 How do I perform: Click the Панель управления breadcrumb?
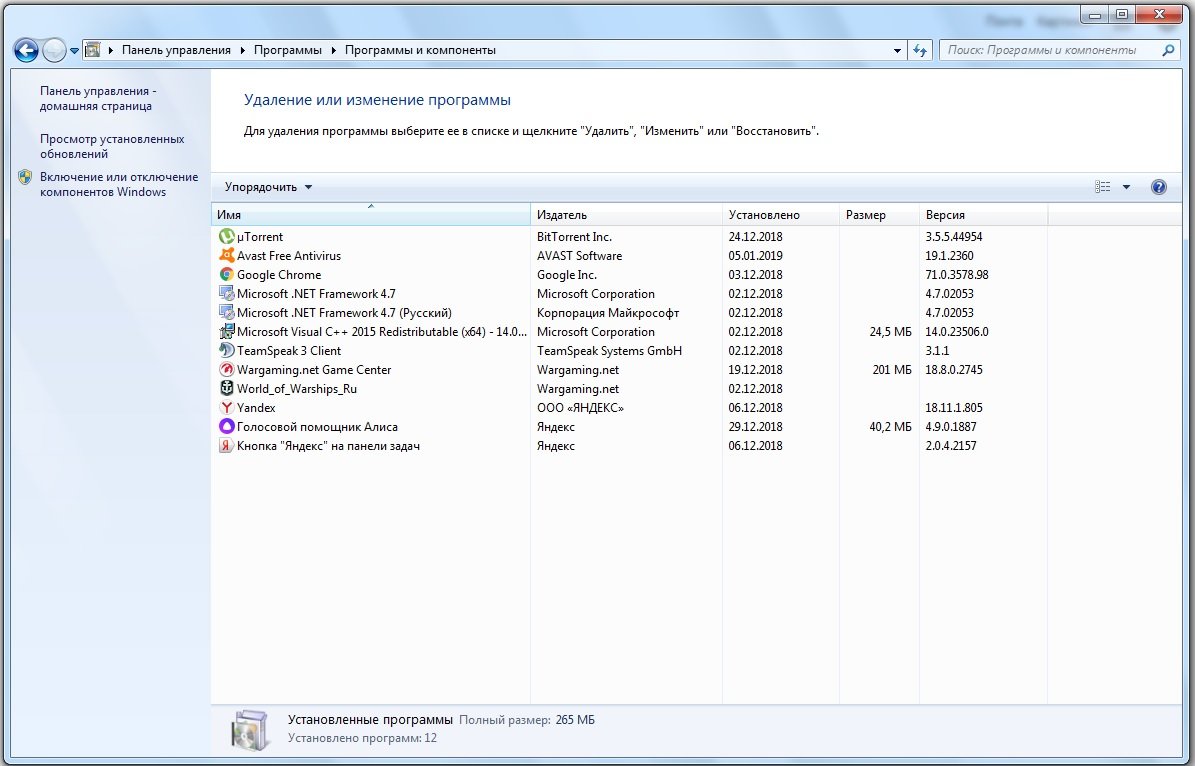(176, 50)
